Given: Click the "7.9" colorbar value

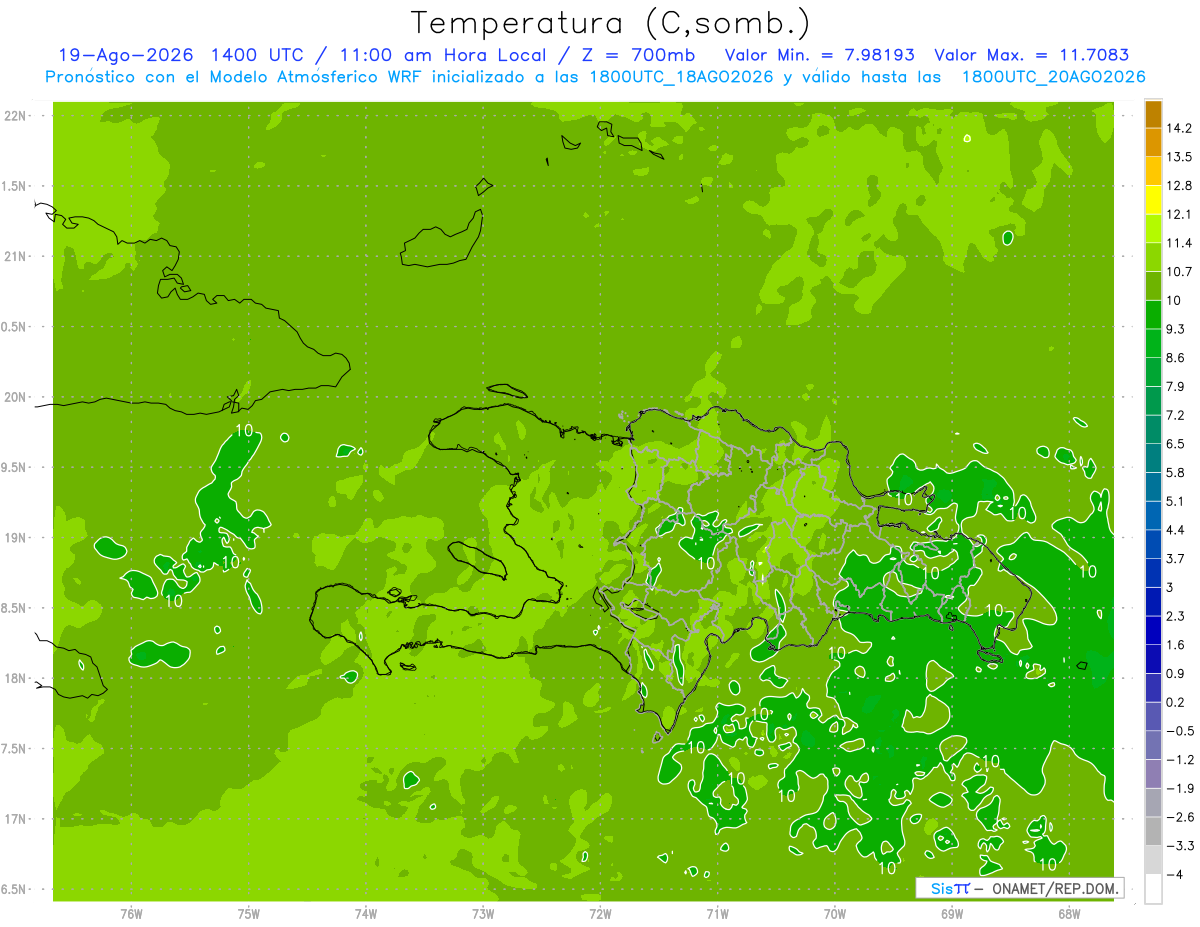Looking at the screenshot, I should [x=1175, y=386].
